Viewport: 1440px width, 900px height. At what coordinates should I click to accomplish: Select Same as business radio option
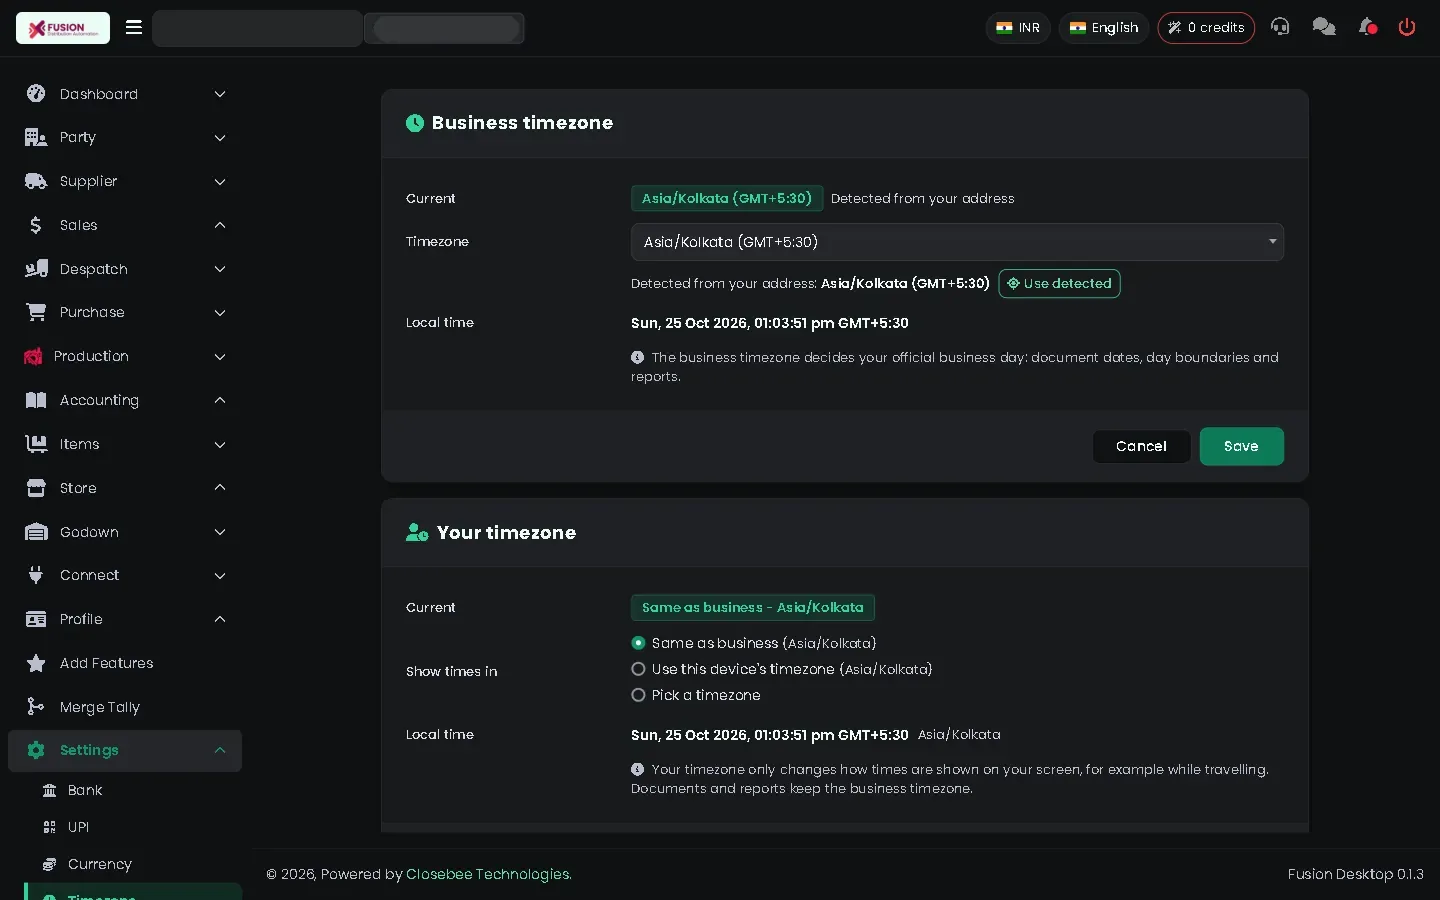[x=638, y=643]
